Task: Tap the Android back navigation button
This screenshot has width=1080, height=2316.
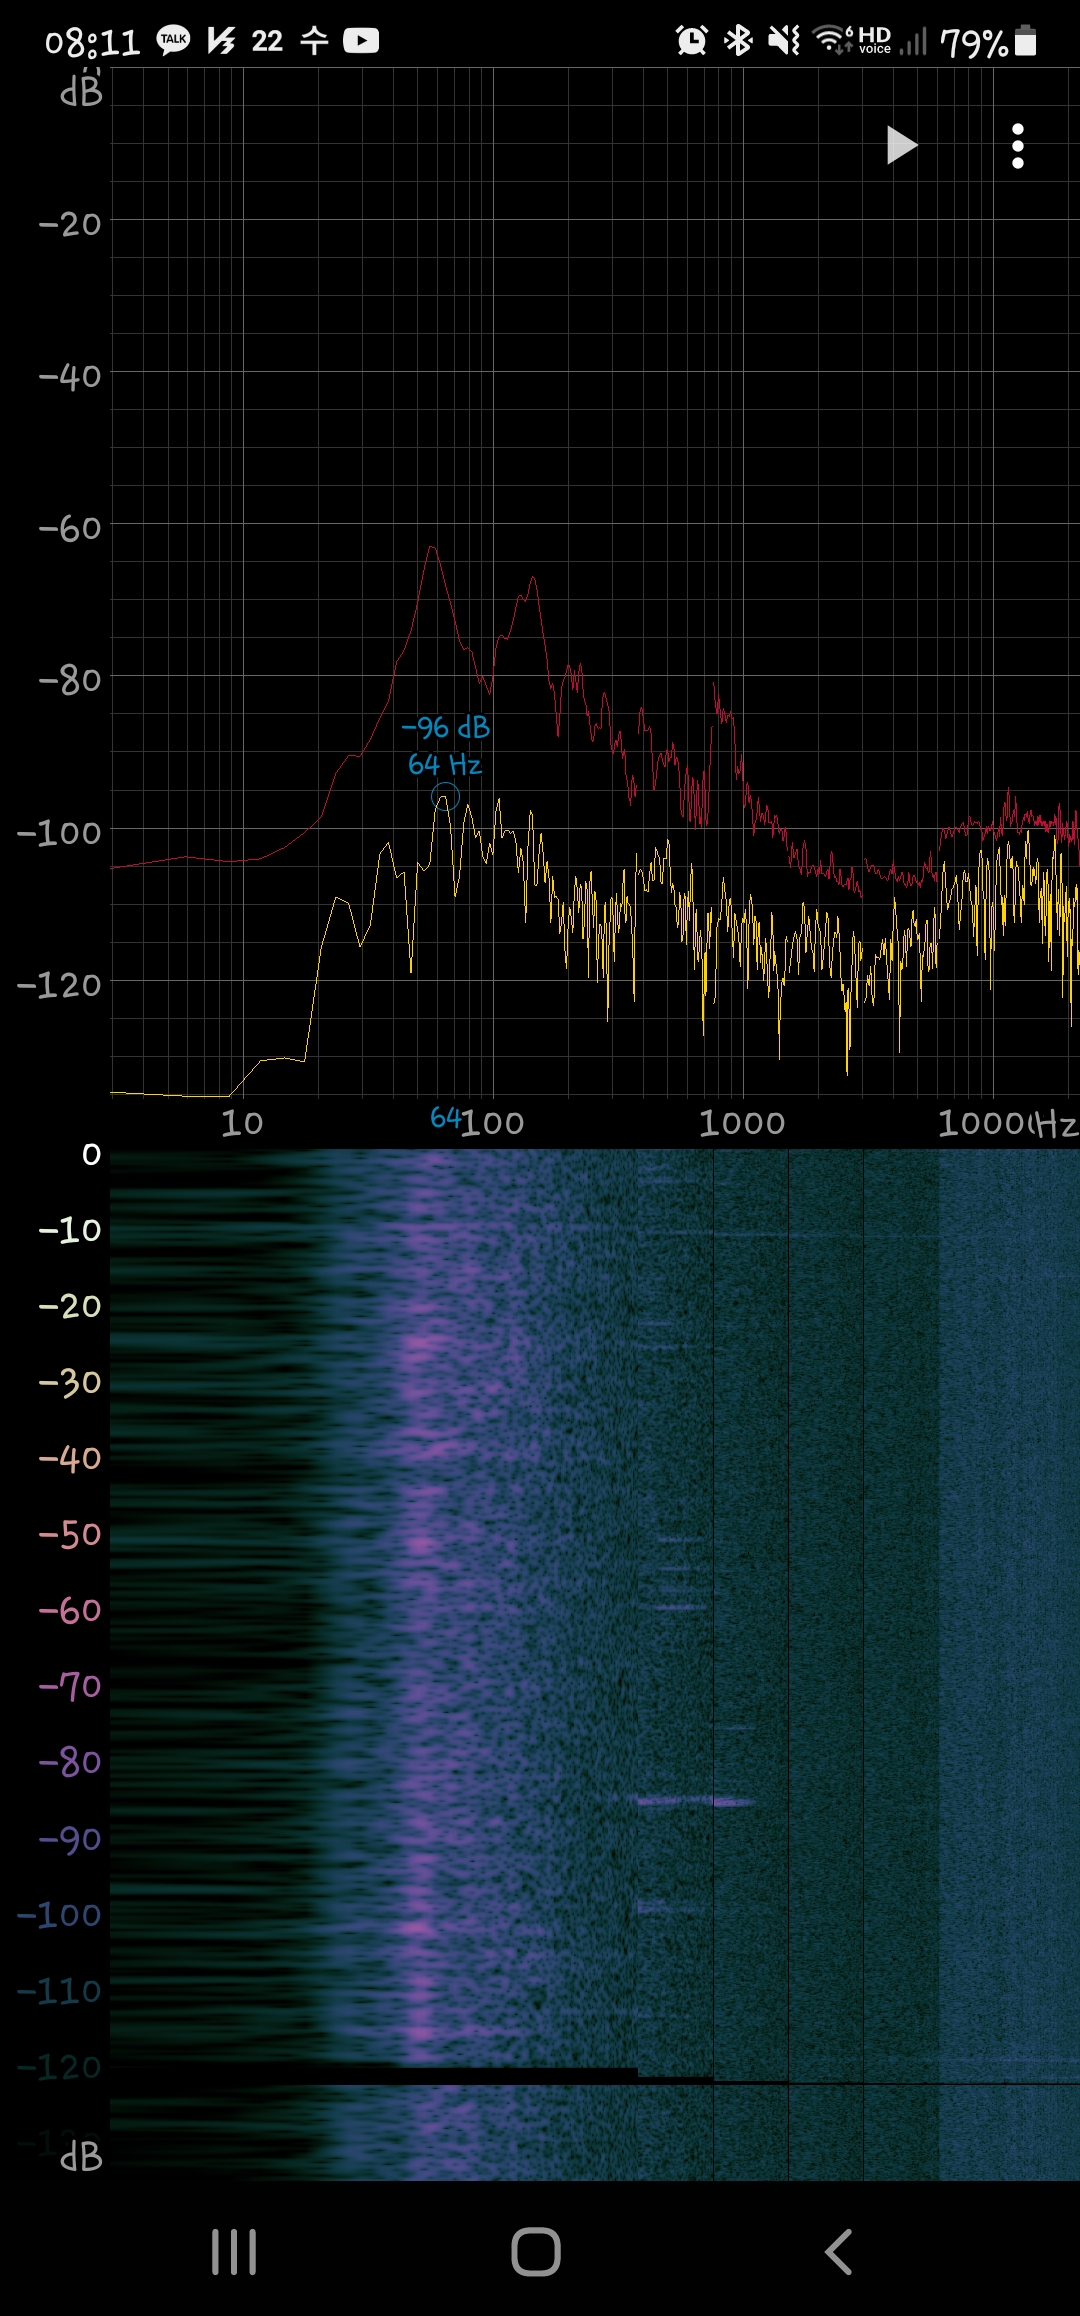Action: pos(838,2252)
